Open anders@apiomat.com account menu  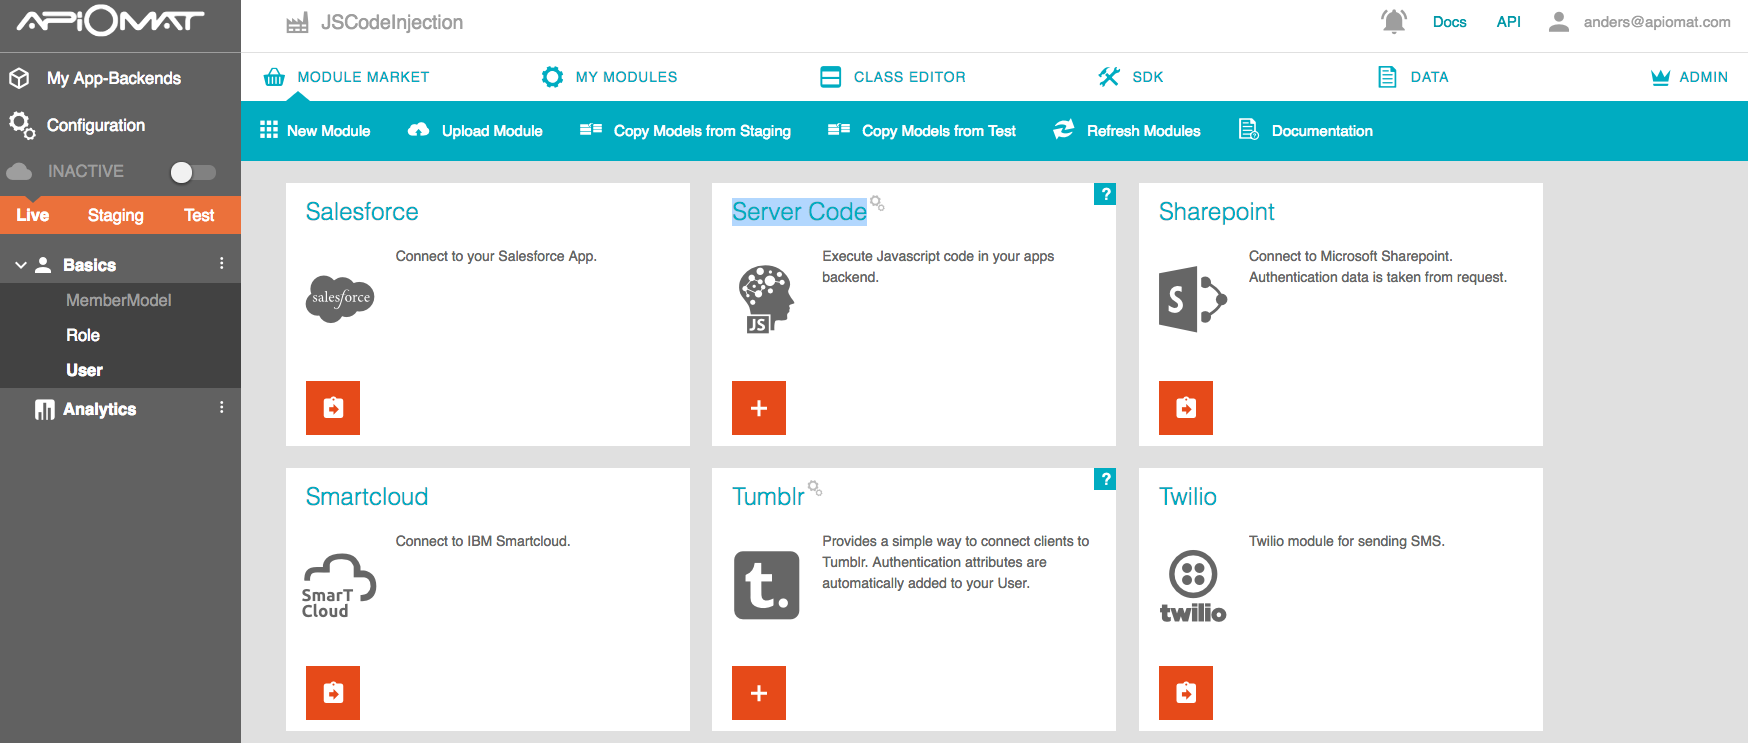coord(1657,22)
